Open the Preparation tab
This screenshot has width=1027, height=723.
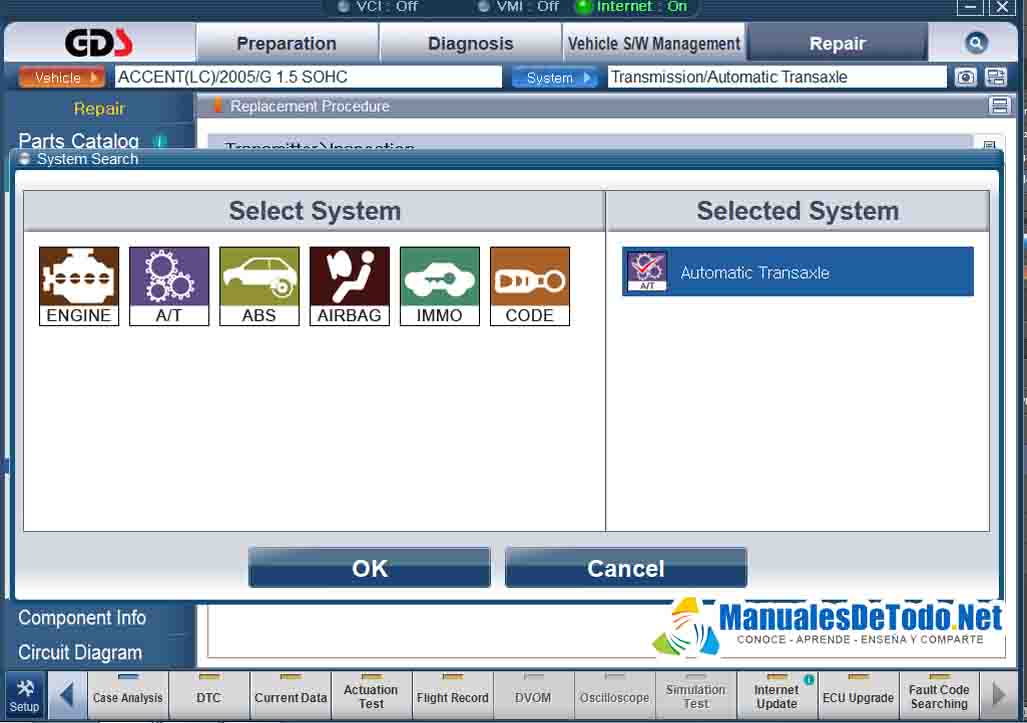click(286, 44)
